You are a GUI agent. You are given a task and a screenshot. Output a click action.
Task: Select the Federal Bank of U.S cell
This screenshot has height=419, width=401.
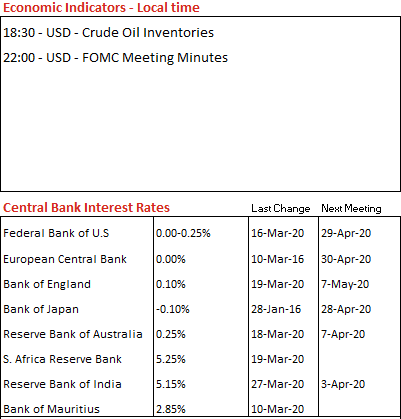pos(56,233)
